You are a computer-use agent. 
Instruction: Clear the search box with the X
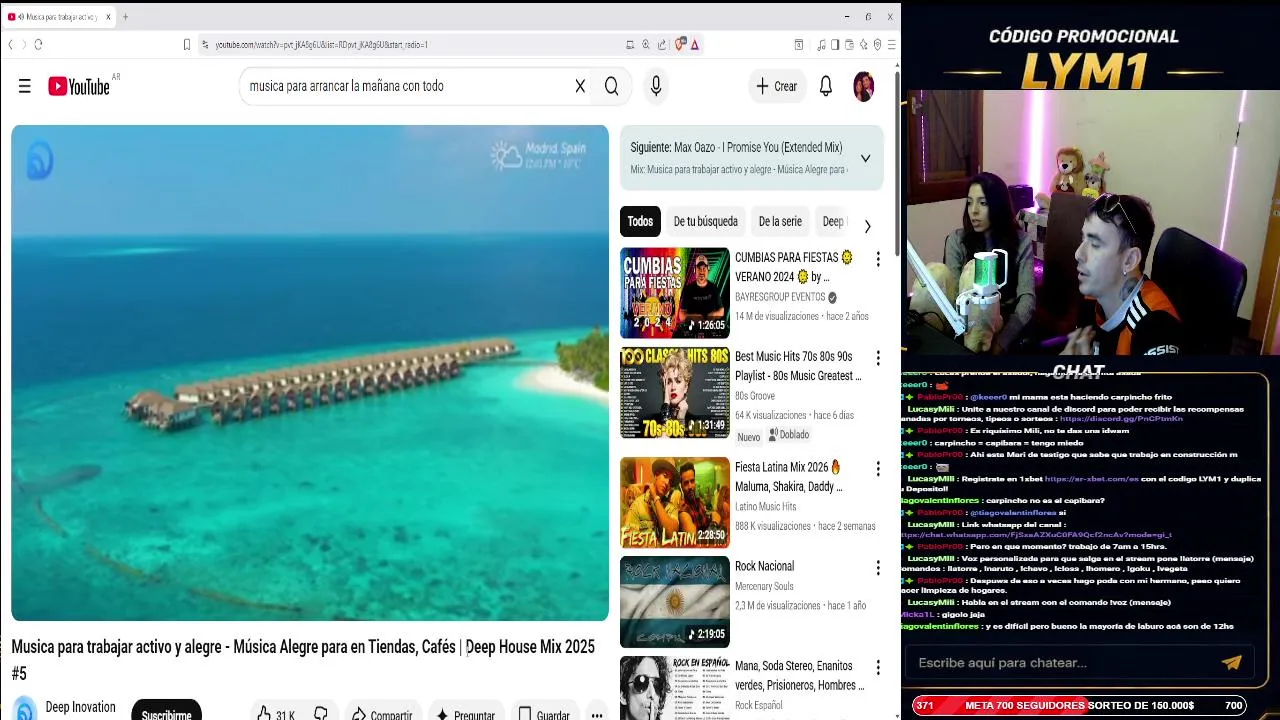point(580,86)
